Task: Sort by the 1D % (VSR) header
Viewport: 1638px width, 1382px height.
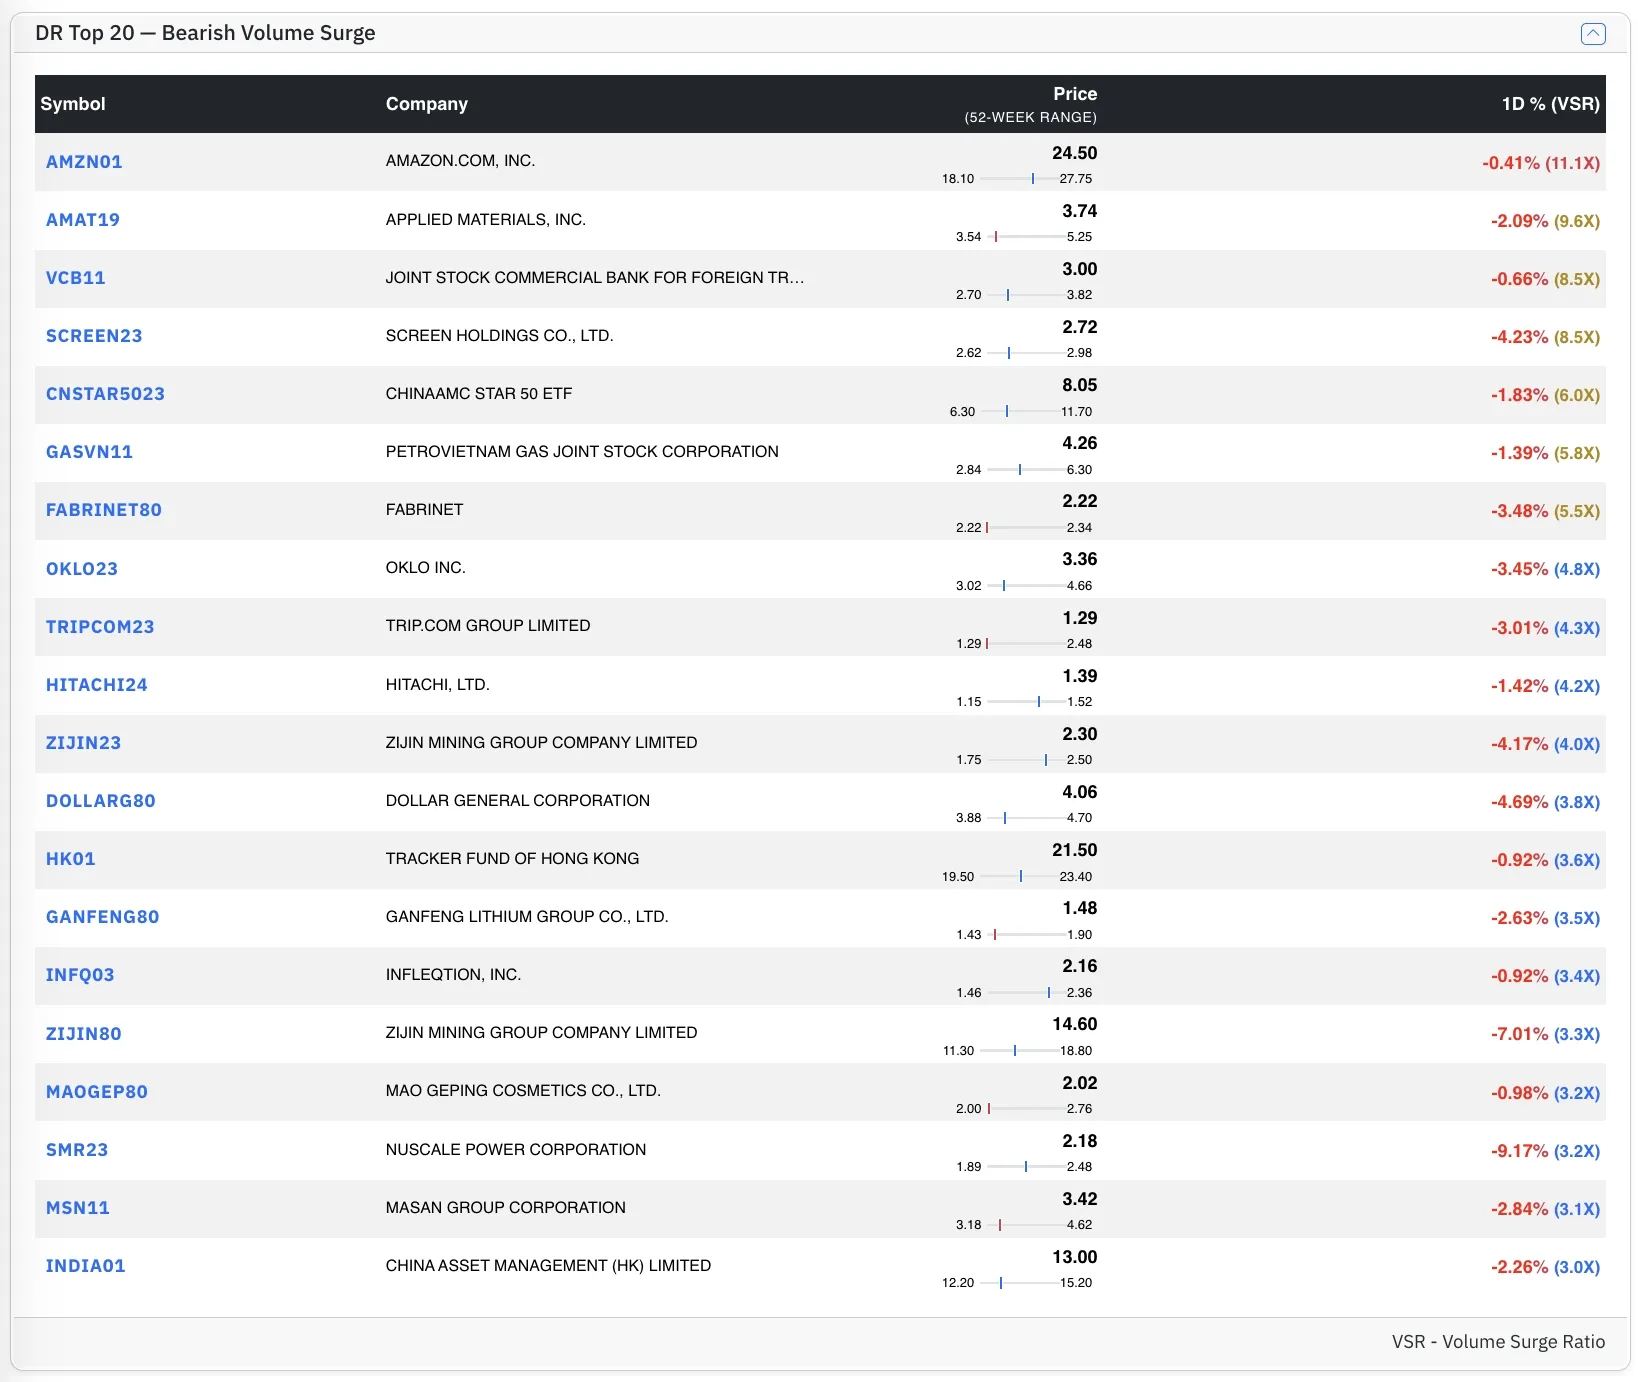Action: coord(1551,104)
